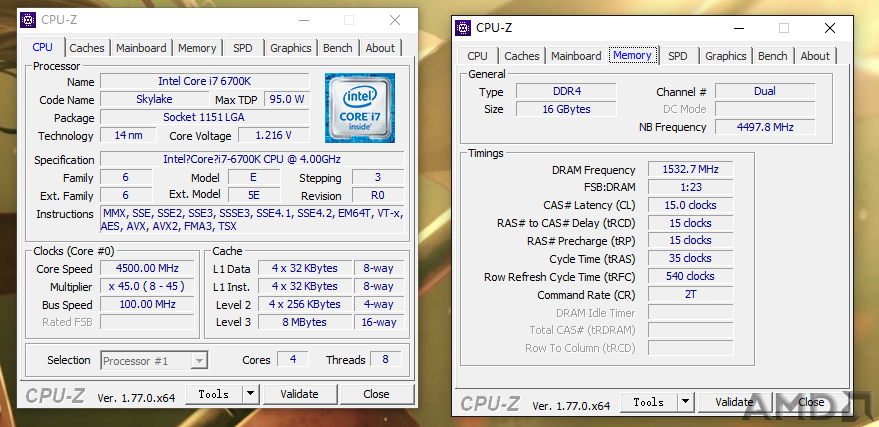Open Mainboard tab in right CPU-Z window
879x427 pixels.
[x=576, y=56]
